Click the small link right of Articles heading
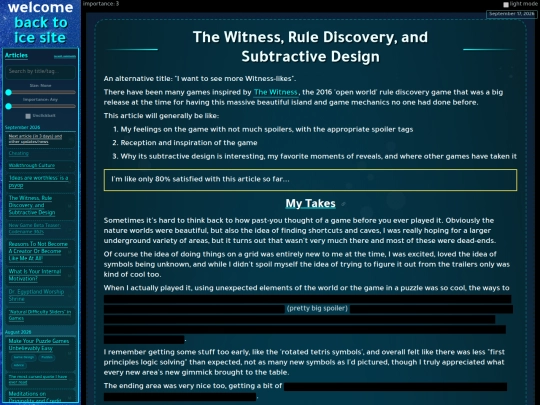This screenshot has height=405, width=540. point(65,56)
